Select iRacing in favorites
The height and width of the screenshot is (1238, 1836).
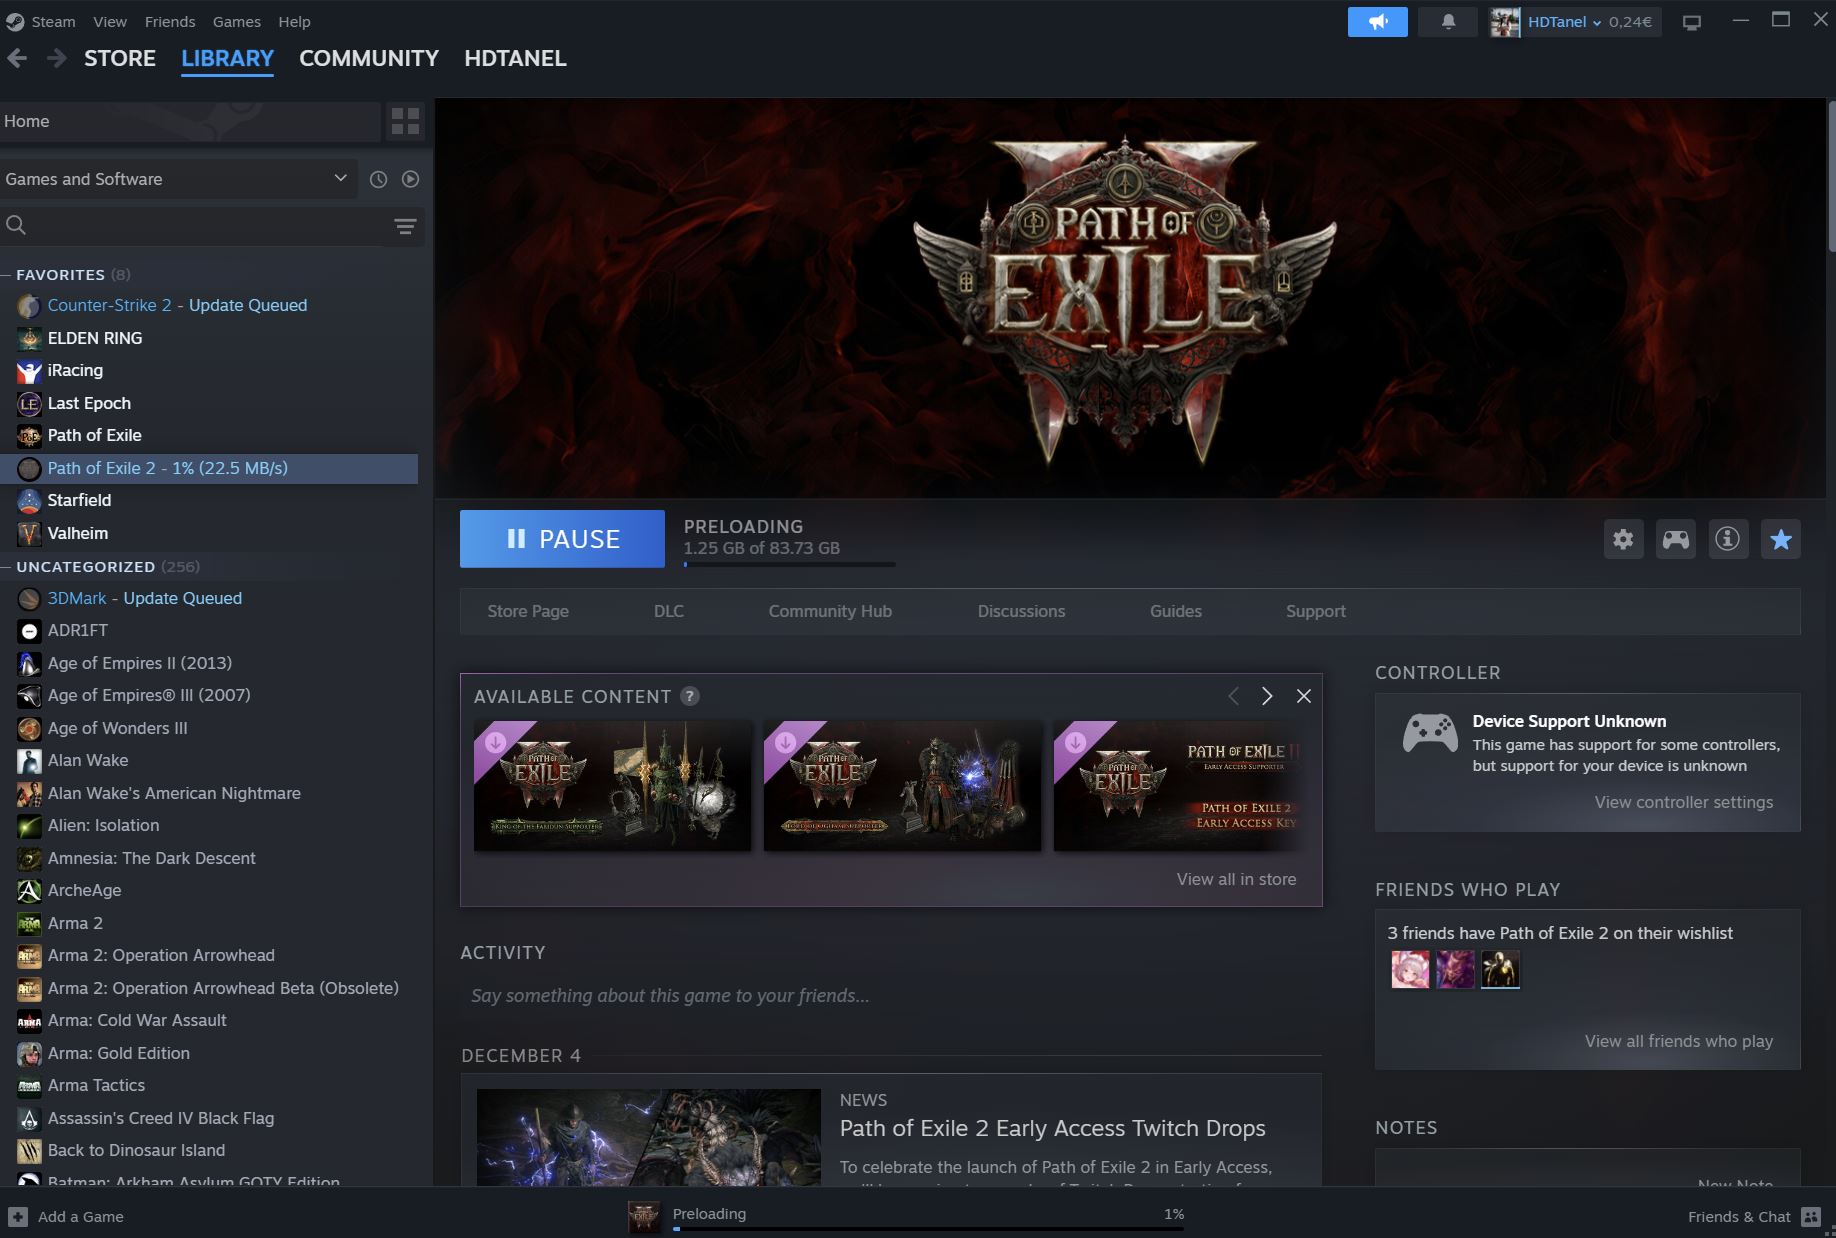pyautogui.click(x=75, y=371)
